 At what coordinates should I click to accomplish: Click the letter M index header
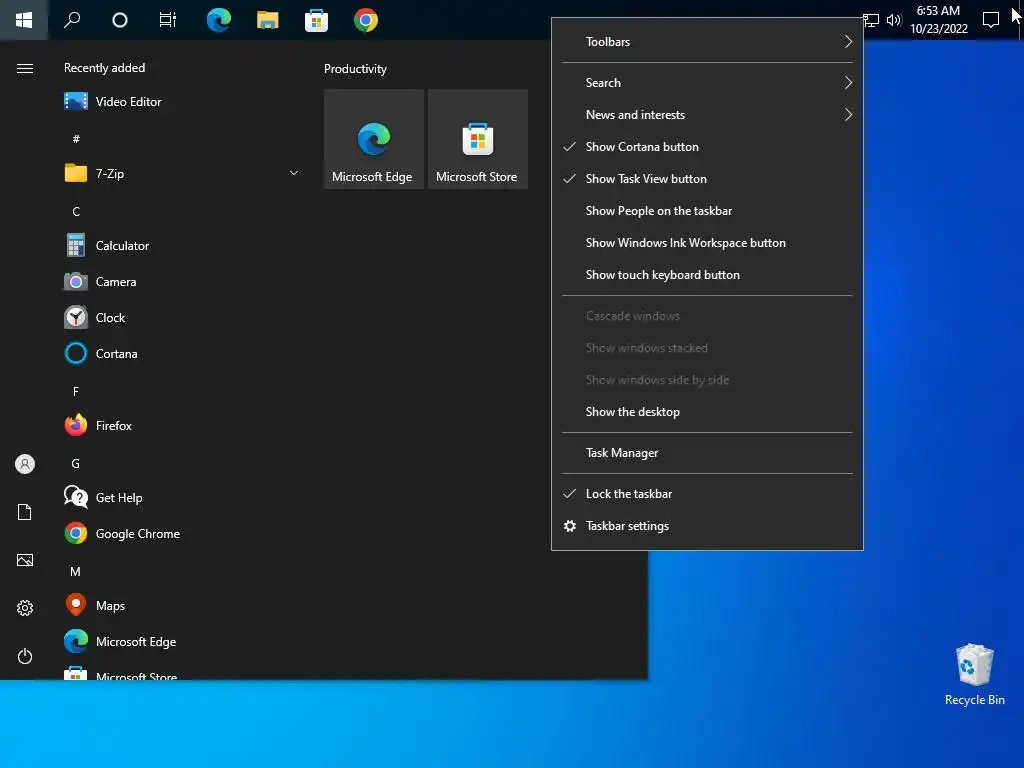(76, 572)
